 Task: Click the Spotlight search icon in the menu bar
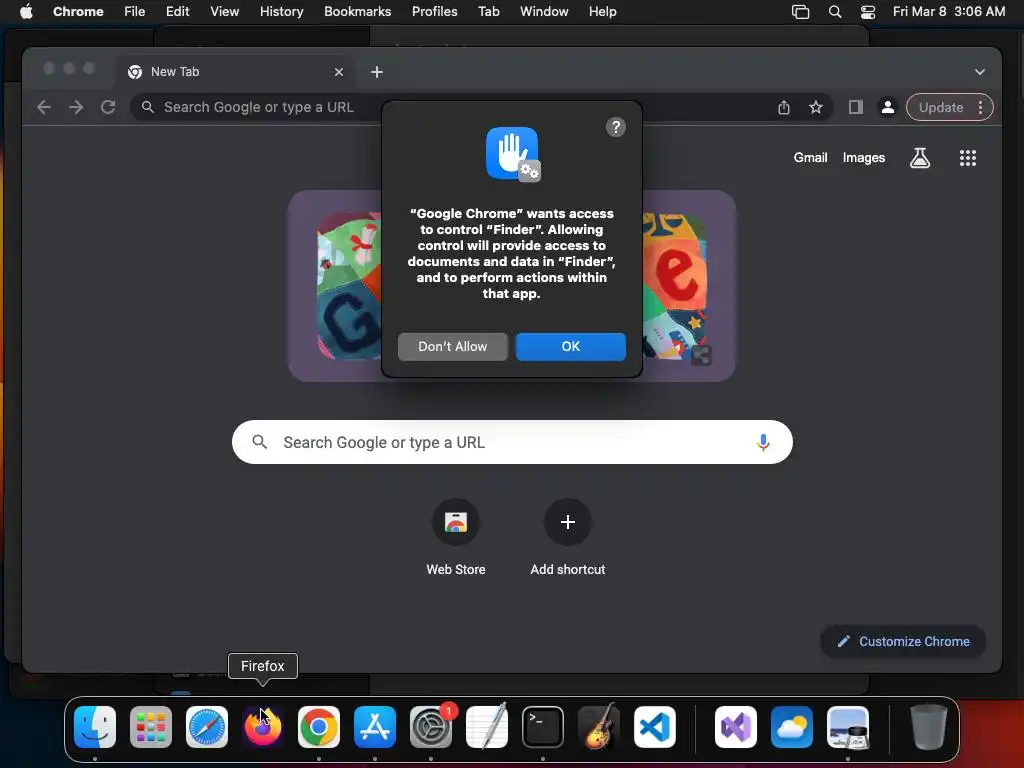(835, 12)
